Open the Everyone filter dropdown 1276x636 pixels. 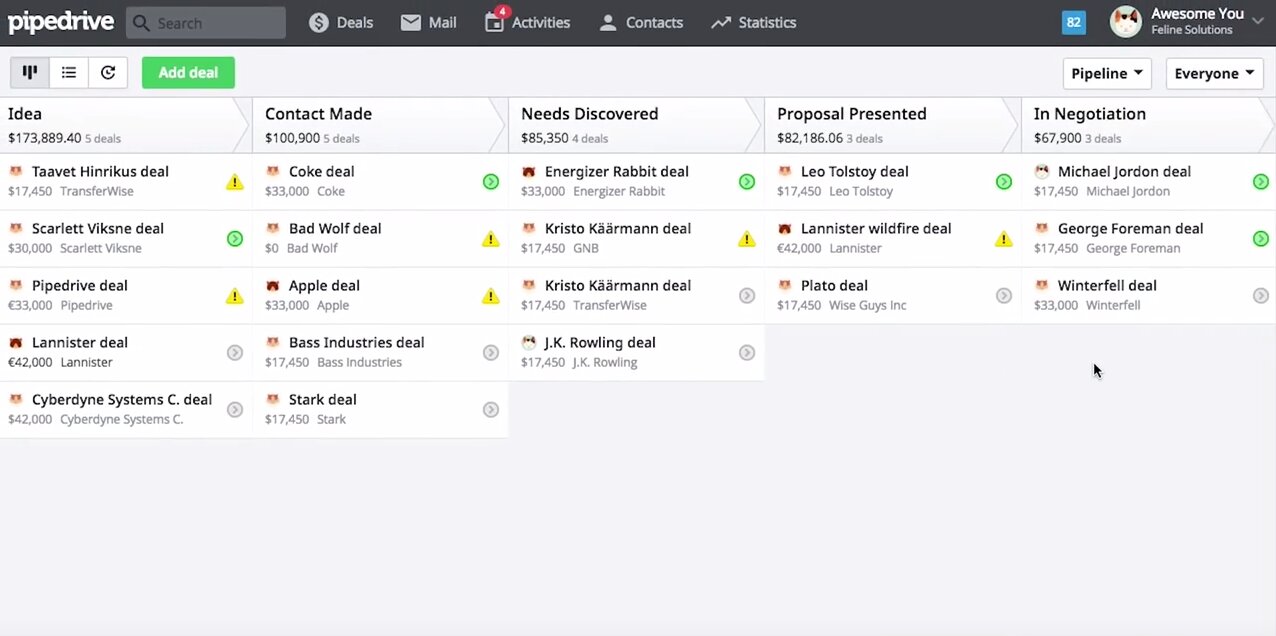(x=1214, y=73)
